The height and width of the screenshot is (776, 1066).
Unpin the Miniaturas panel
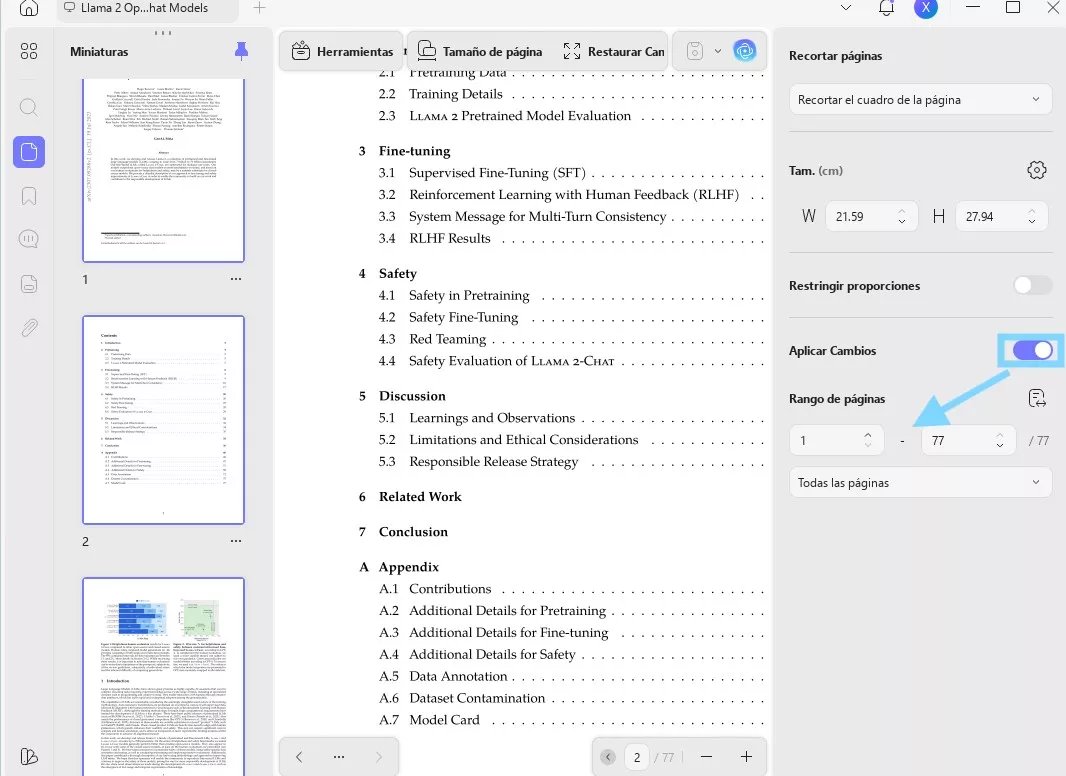tap(241, 51)
